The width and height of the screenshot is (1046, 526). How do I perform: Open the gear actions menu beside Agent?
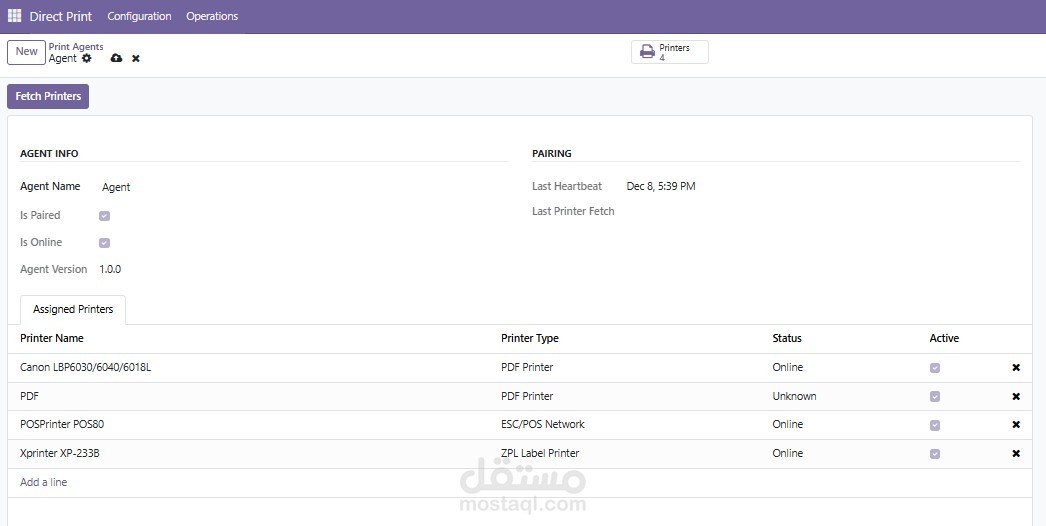pos(87,58)
